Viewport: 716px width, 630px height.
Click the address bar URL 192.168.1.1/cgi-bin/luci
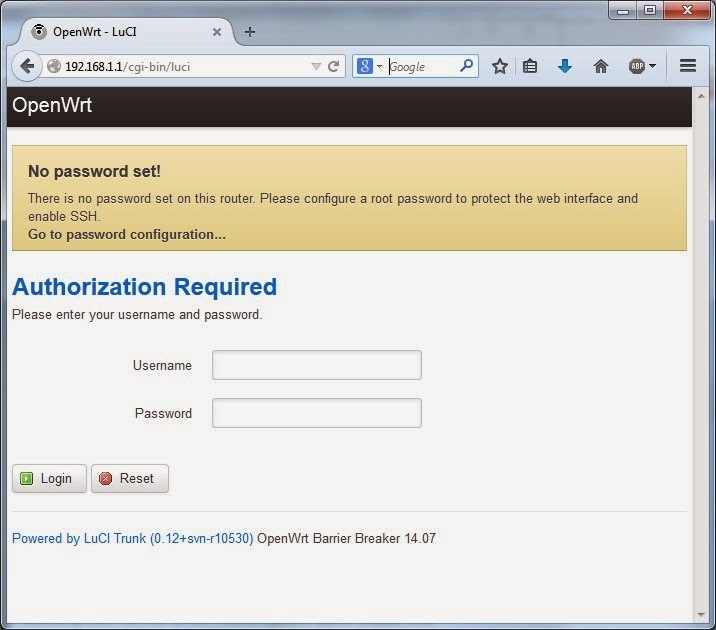127,67
